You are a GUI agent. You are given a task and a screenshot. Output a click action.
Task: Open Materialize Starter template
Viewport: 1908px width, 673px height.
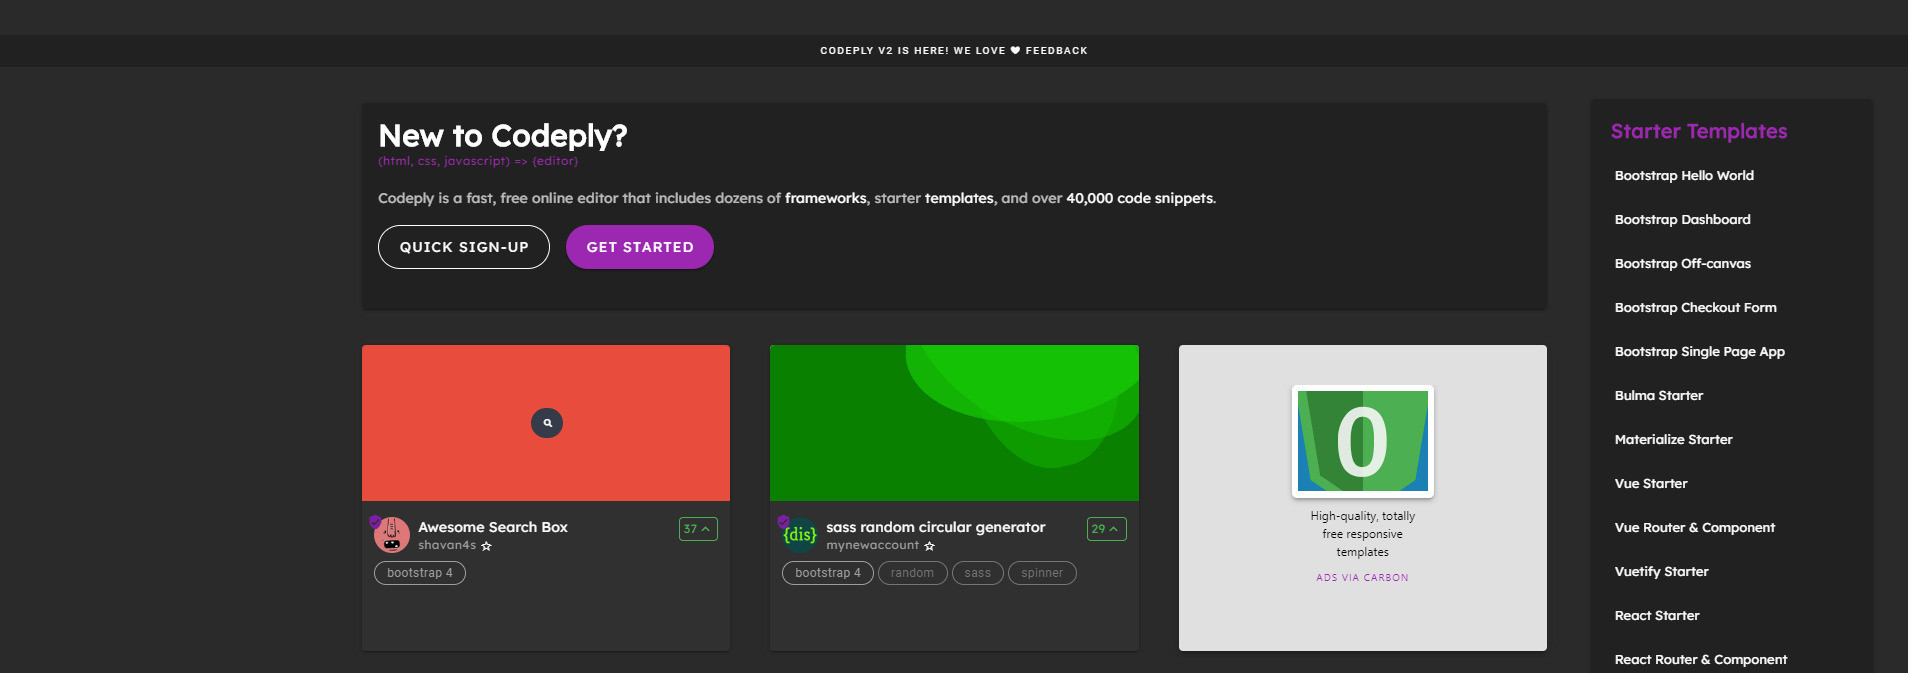tap(1673, 439)
